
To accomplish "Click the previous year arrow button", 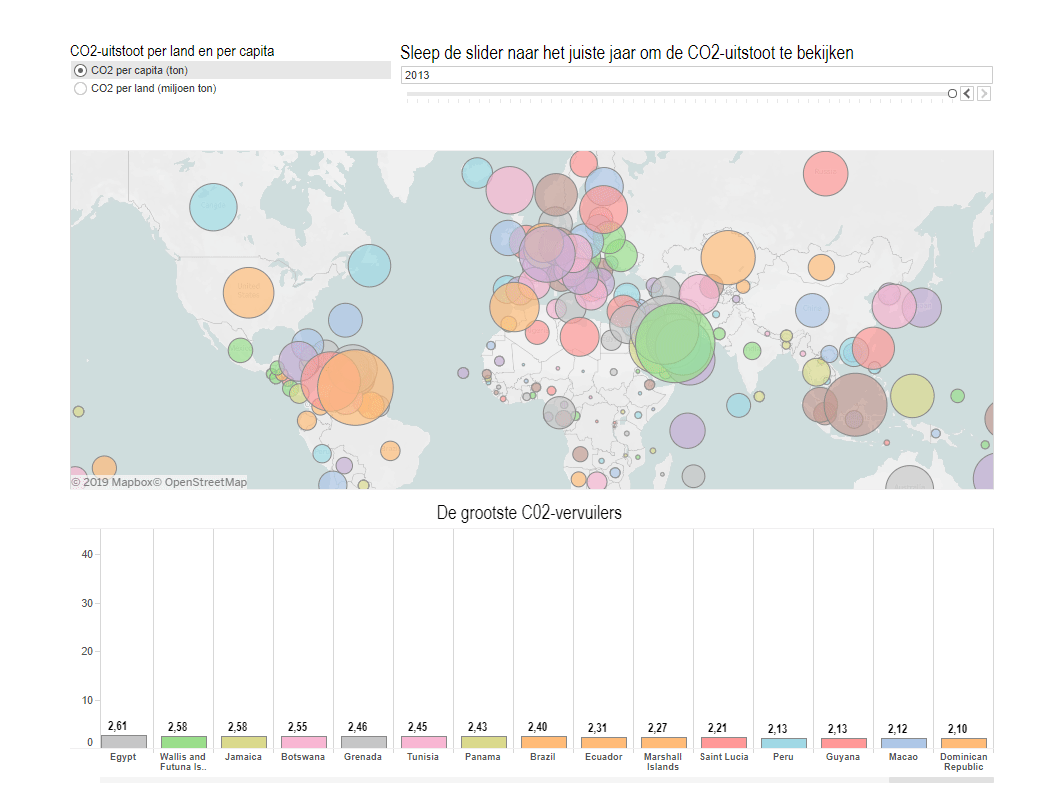I will (x=967, y=93).
